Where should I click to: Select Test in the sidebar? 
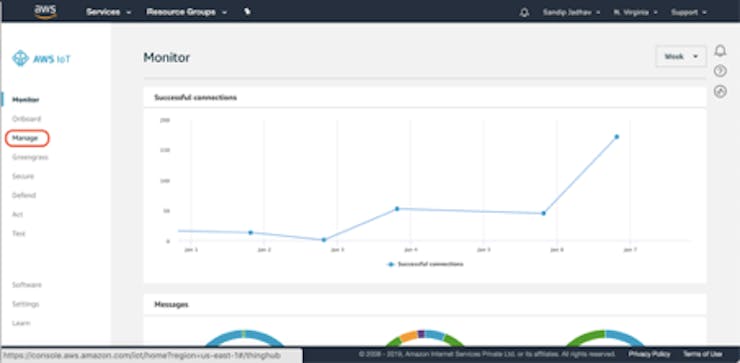[18, 233]
